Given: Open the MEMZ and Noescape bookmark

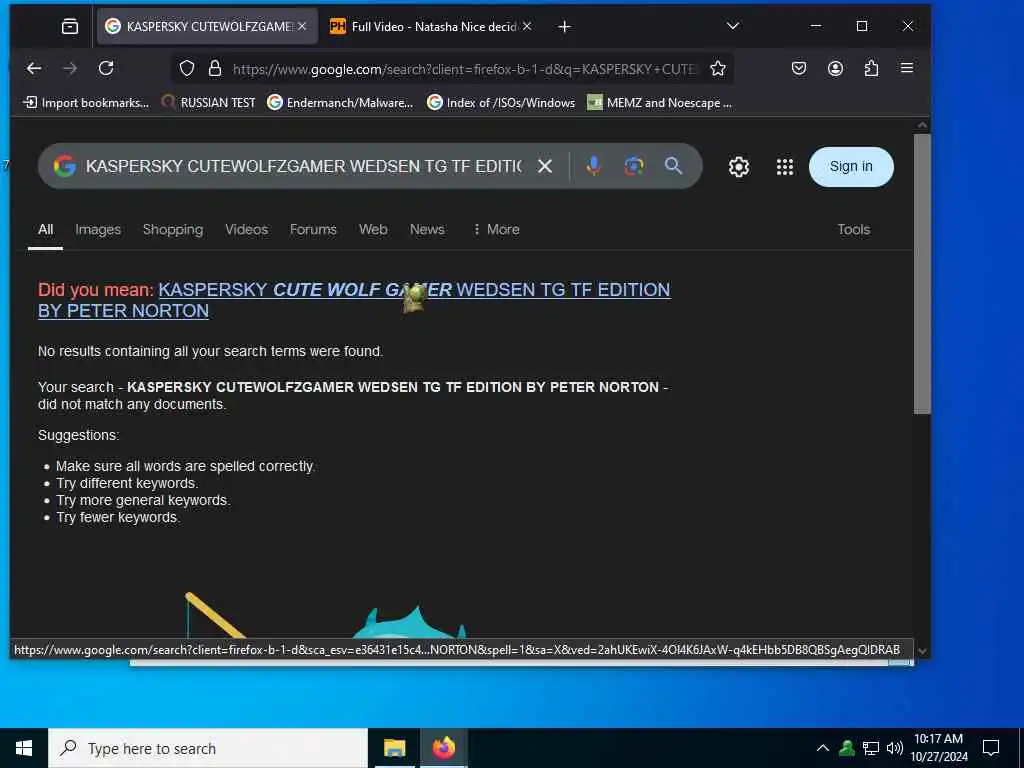Looking at the screenshot, I should (x=660, y=103).
